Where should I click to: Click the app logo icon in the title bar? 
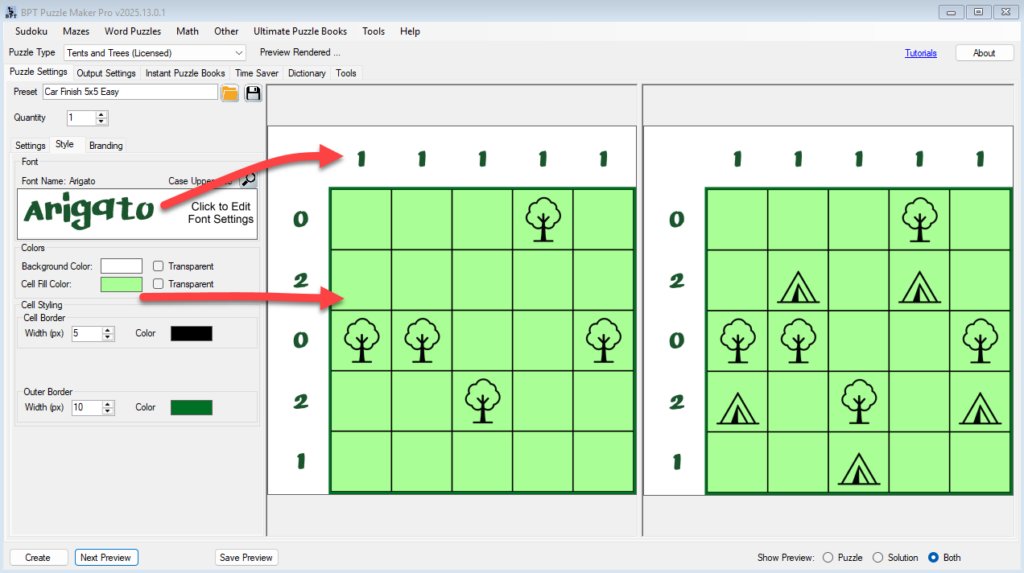click(11, 11)
